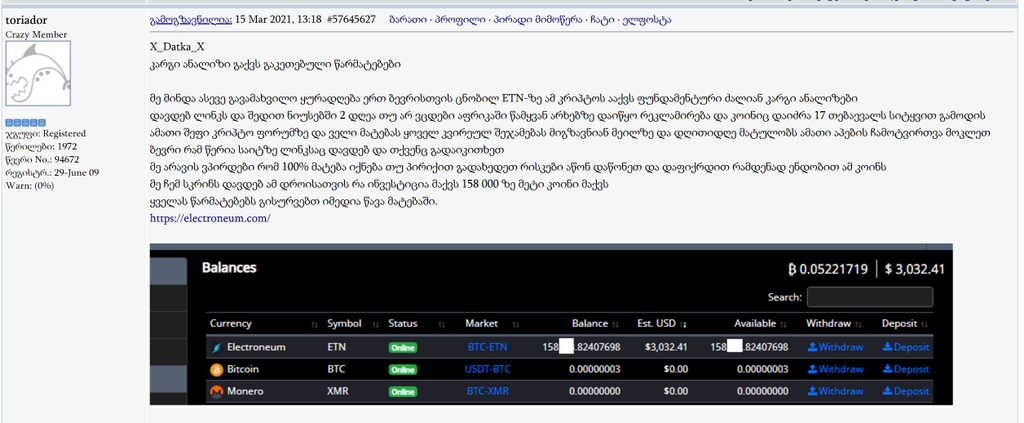The image size is (1024, 423).
Task: Click the Online badge for ETN
Action: coord(403,348)
